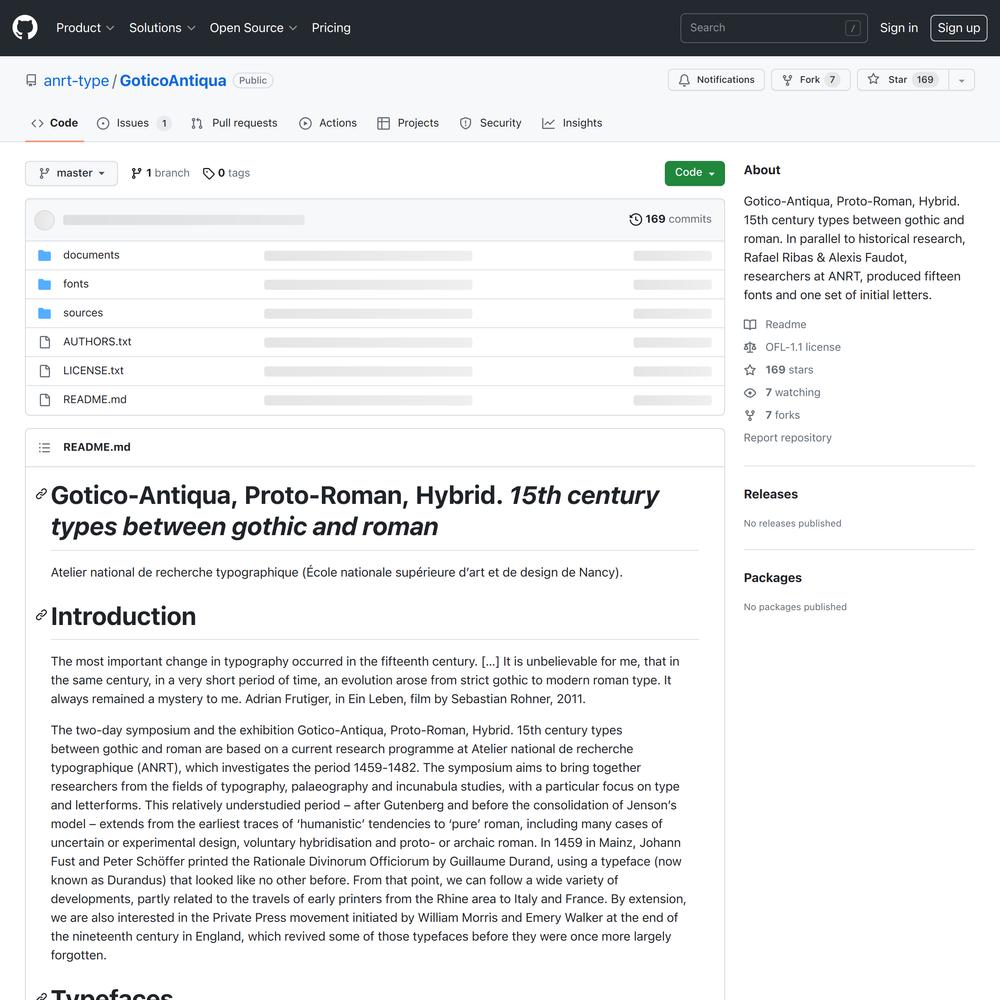Click Report repository link
This screenshot has width=1000, height=1000.
click(788, 438)
